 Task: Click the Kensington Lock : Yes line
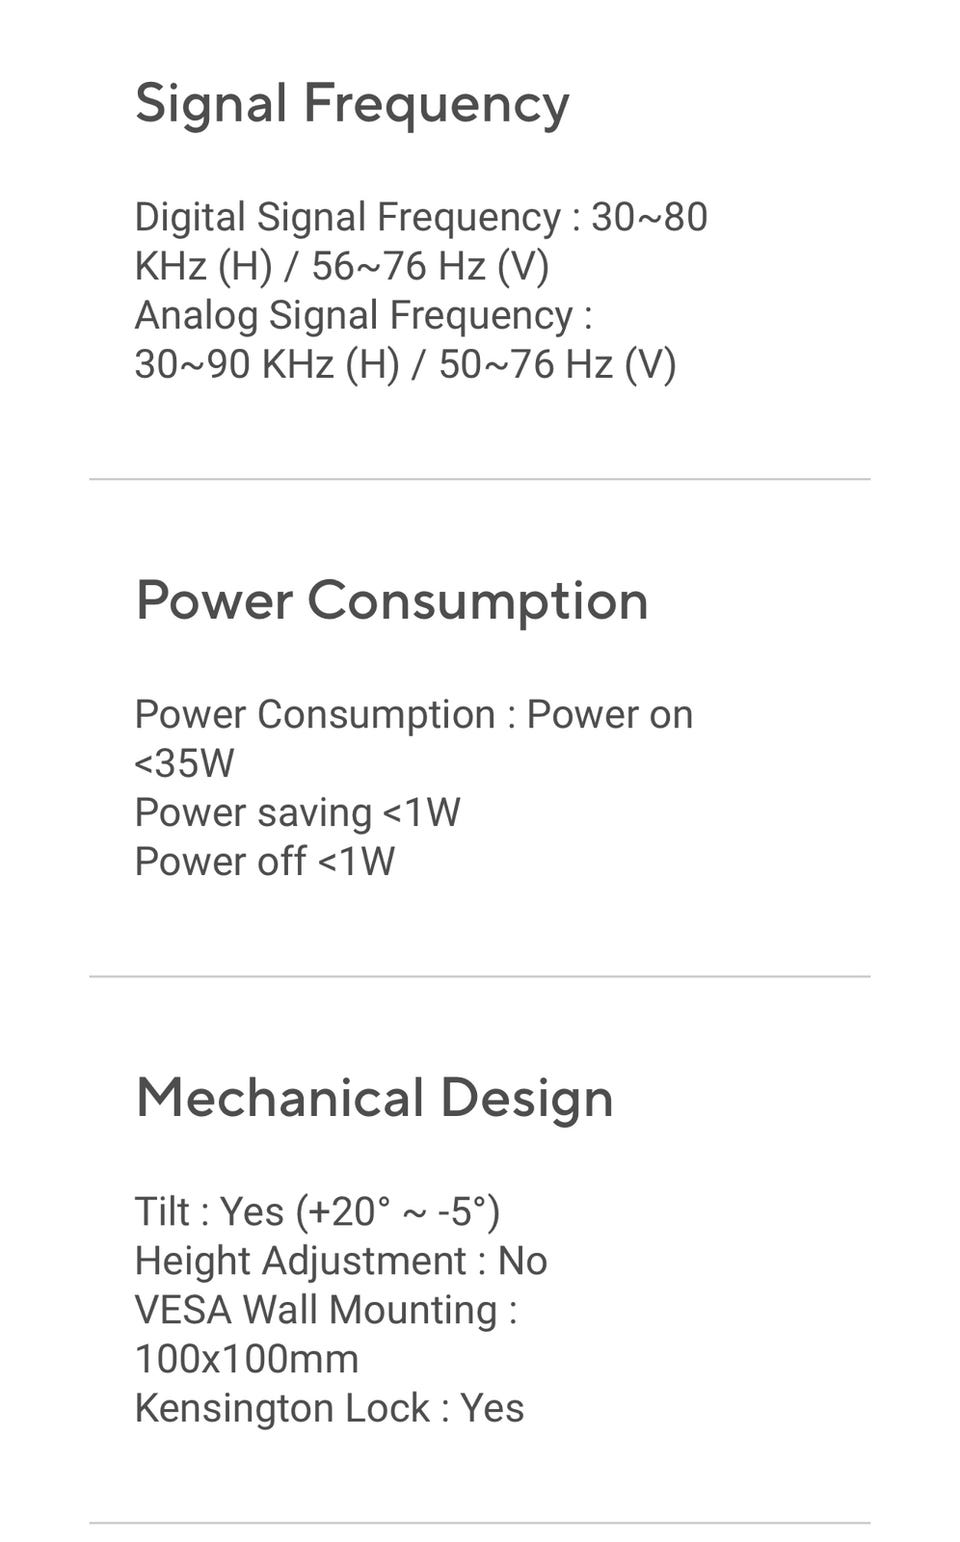[330, 1408]
